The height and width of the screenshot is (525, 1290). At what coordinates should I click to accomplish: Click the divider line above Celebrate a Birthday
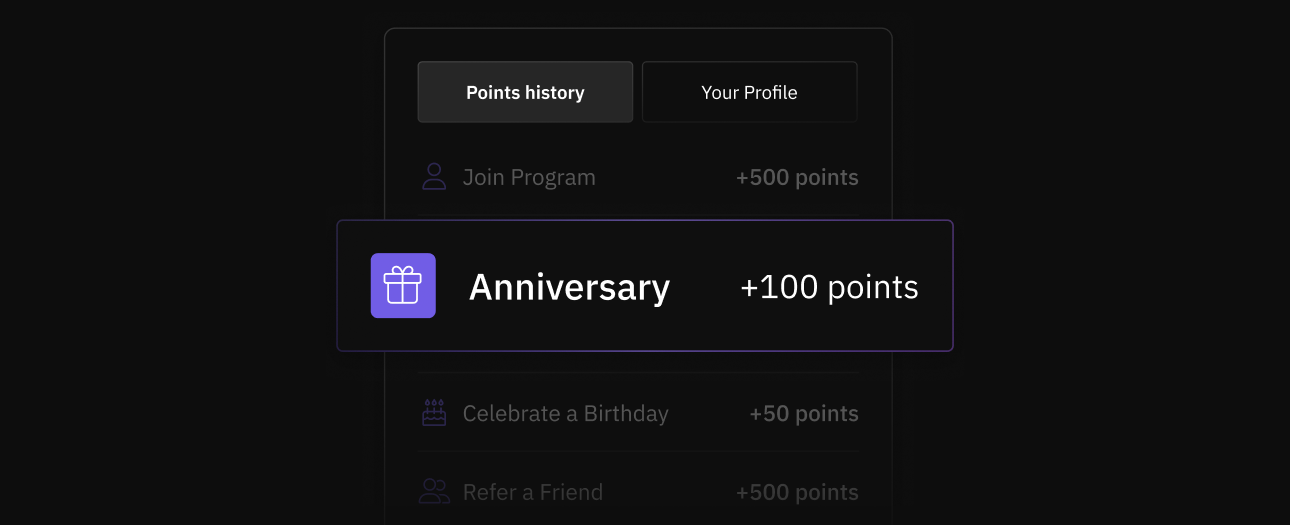[x=638, y=373]
